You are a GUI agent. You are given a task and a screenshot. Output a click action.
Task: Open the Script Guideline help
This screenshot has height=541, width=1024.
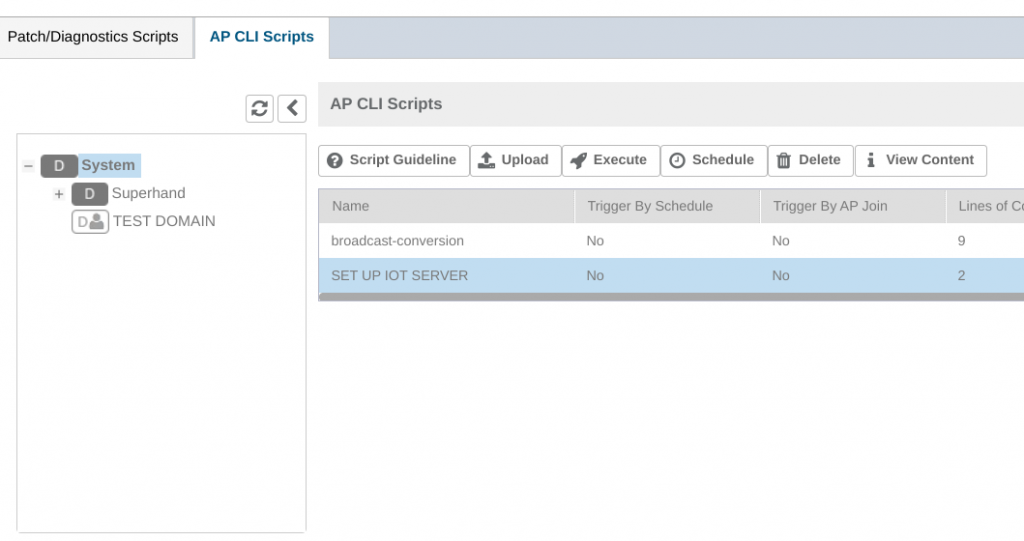coord(393,160)
